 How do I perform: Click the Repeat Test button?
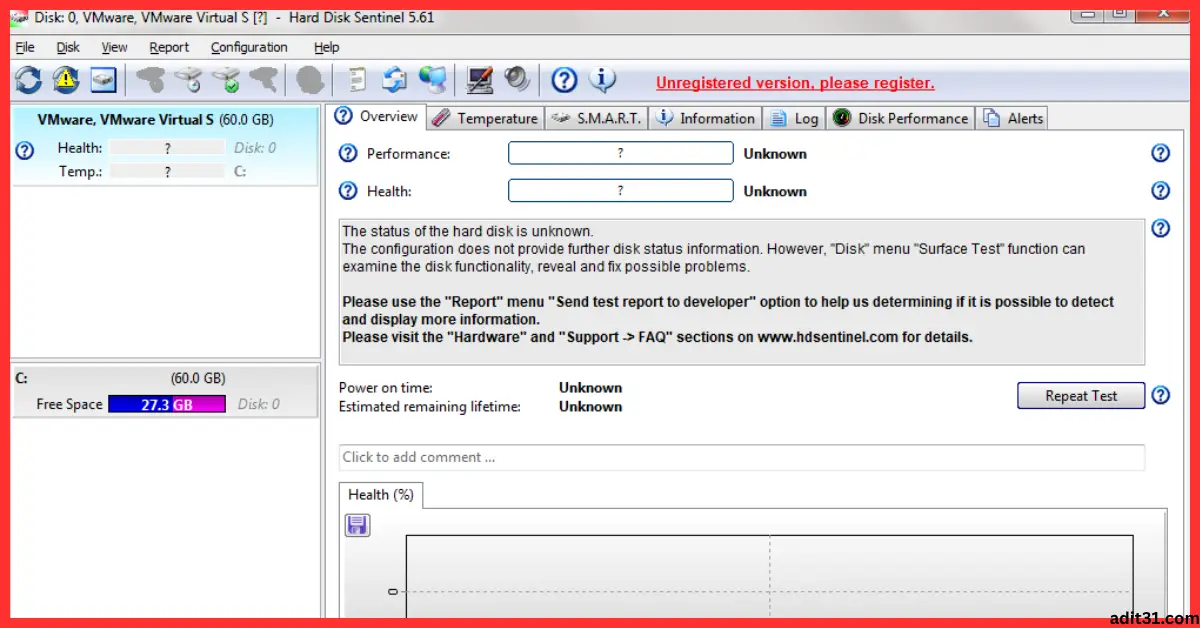pyautogui.click(x=1081, y=396)
